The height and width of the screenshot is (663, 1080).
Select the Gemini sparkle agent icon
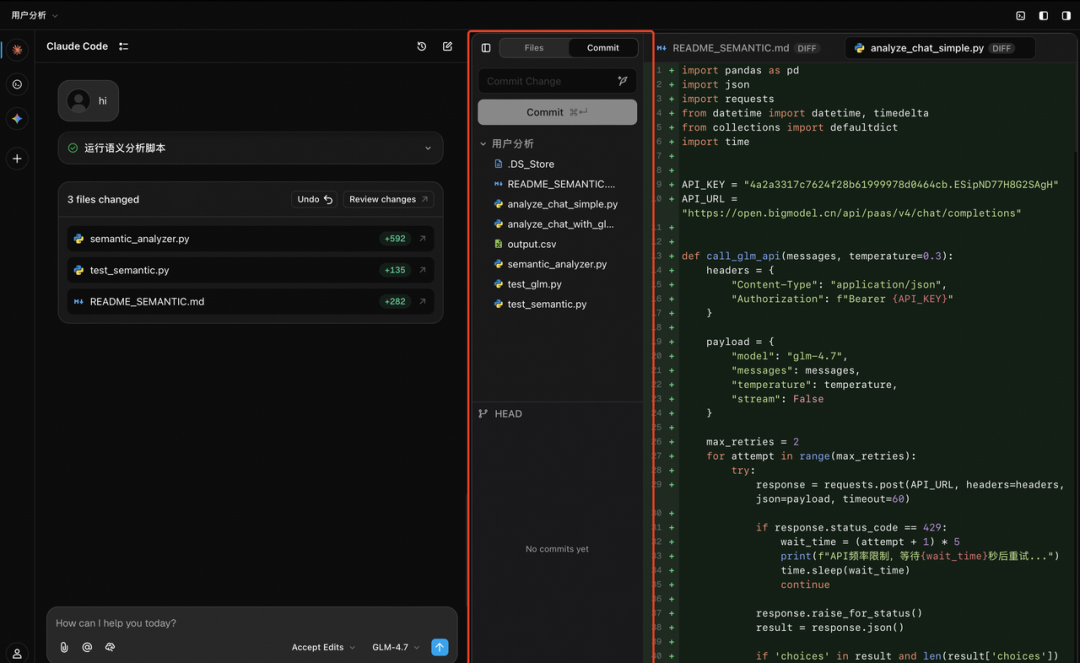(17, 118)
